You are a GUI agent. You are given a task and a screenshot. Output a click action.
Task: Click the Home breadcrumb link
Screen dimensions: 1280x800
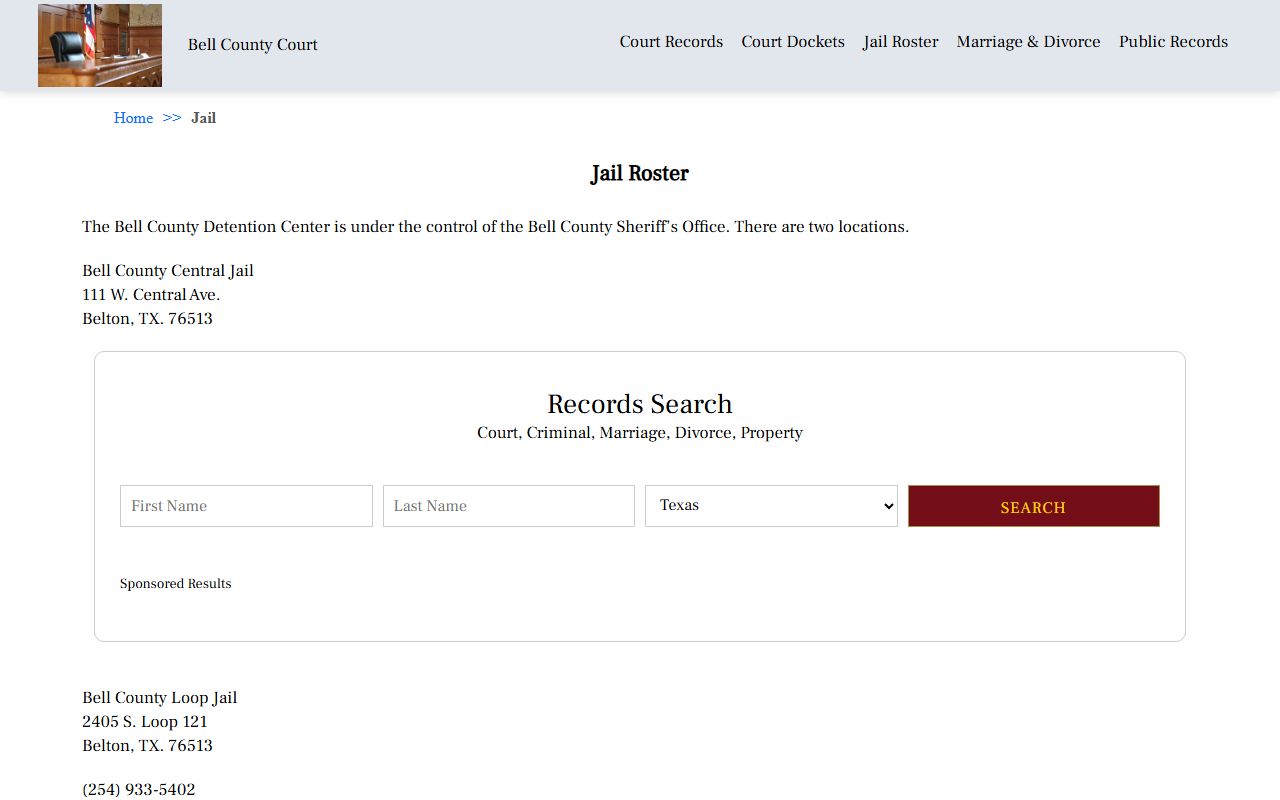pyautogui.click(x=133, y=118)
